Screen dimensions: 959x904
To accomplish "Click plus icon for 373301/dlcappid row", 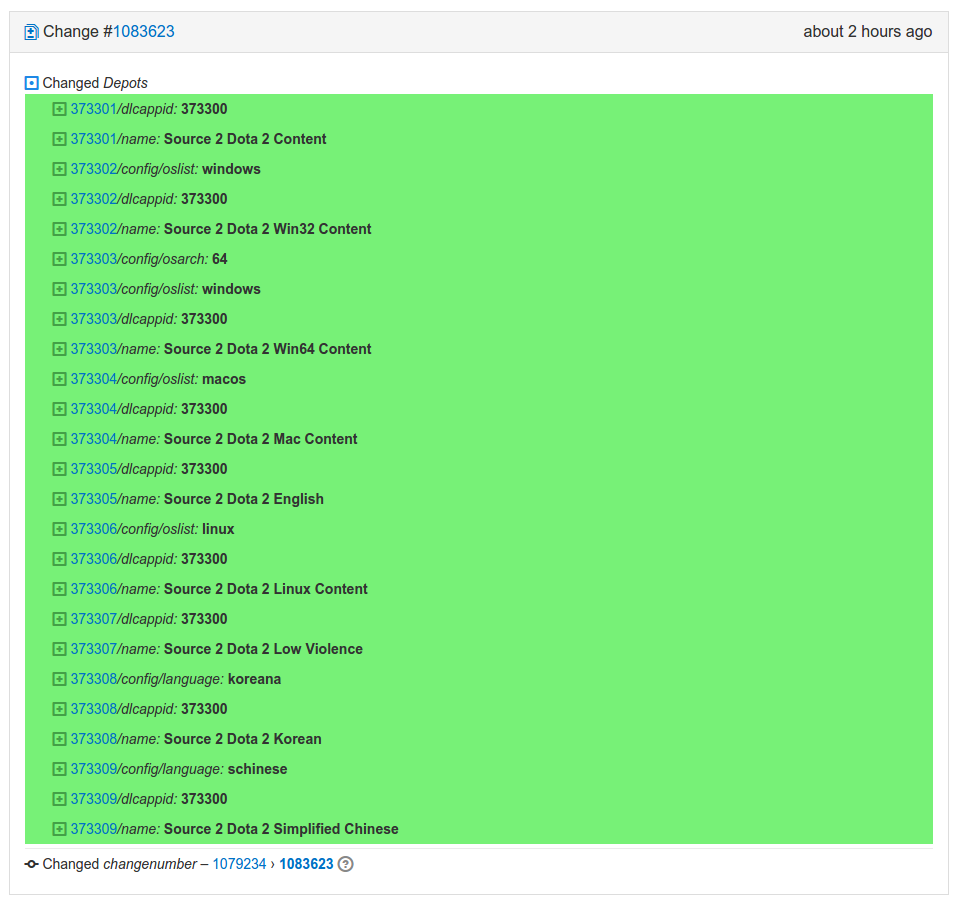I will [59, 109].
